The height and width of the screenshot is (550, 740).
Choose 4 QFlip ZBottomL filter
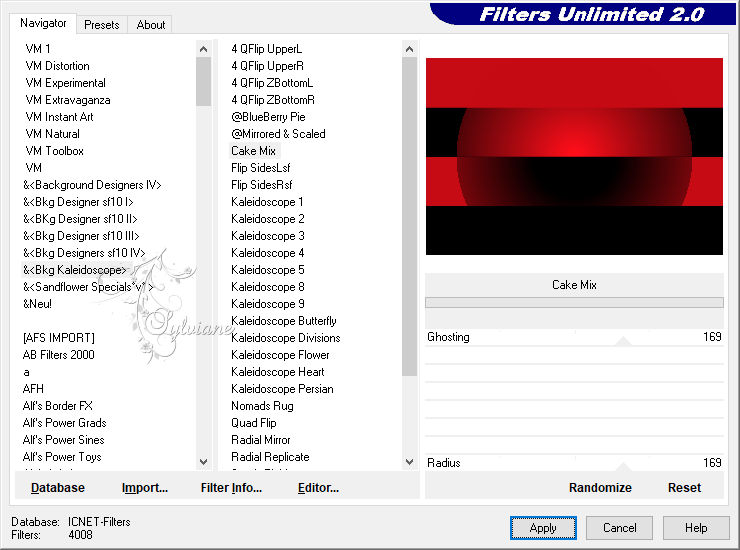coord(272,83)
